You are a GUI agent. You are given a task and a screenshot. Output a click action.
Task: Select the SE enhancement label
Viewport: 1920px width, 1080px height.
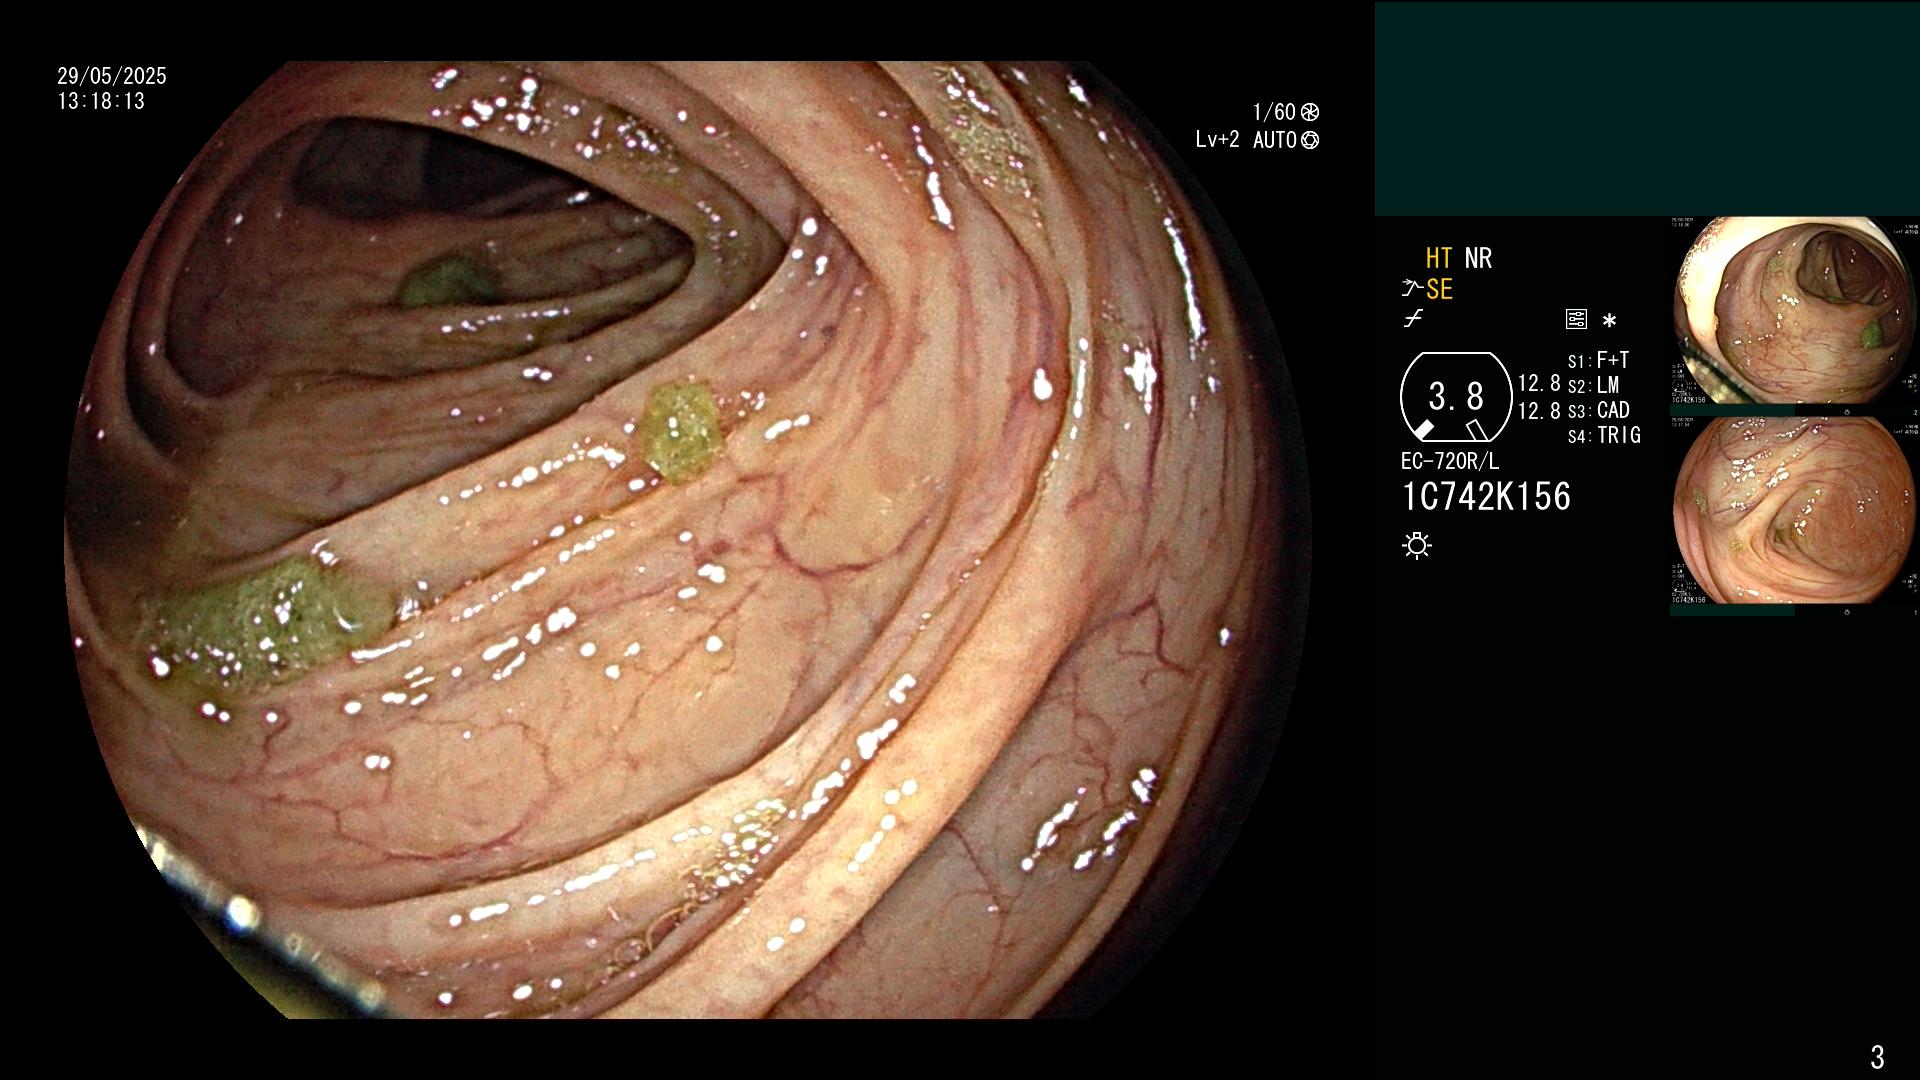coord(1439,289)
